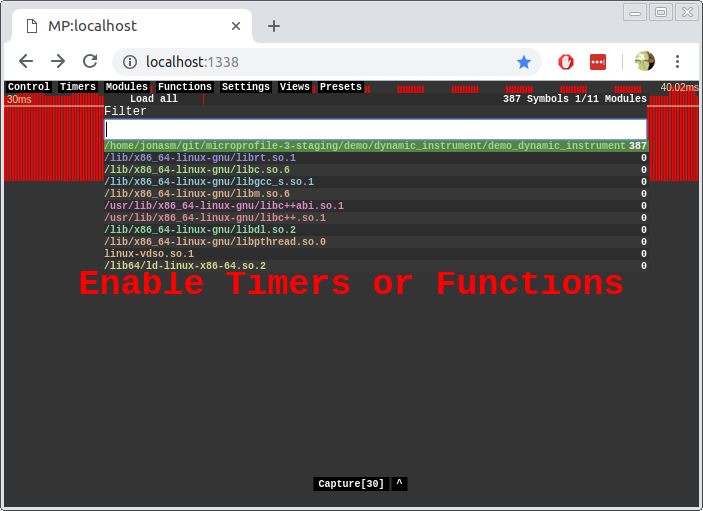The height and width of the screenshot is (511, 703).
Task: Open the red password manager extension
Action: pyautogui.click(x=598, y=62)
